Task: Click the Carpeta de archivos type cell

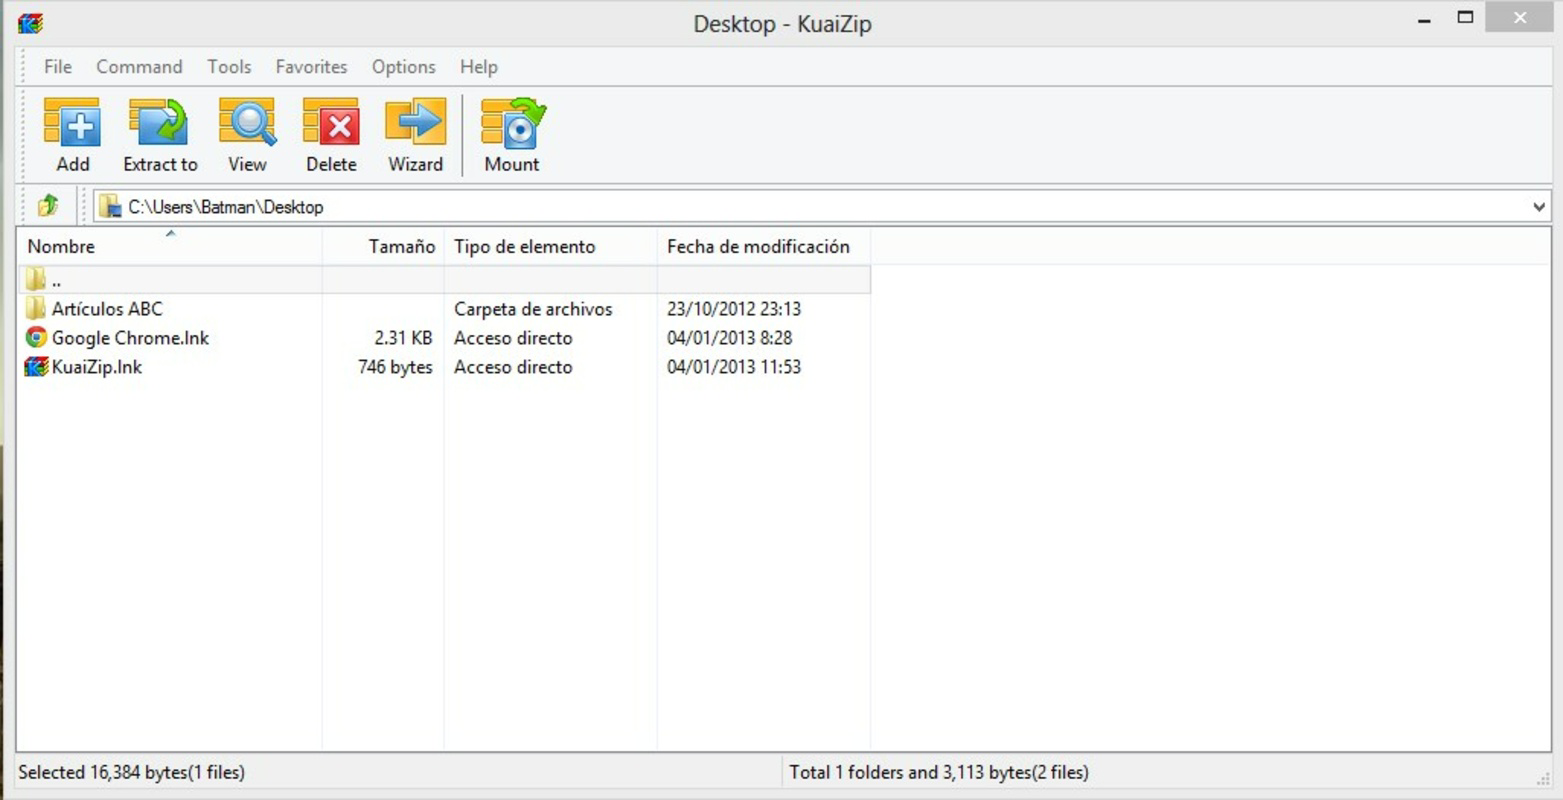Action: 533,309
